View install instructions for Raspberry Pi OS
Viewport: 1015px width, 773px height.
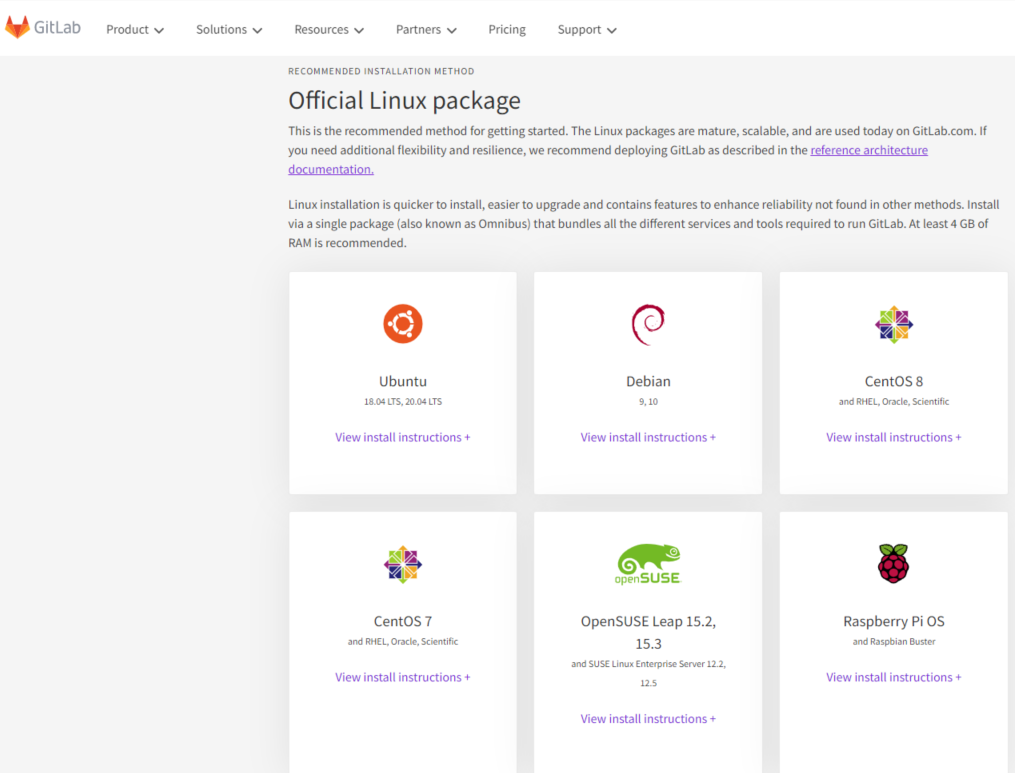click(893, 677)
